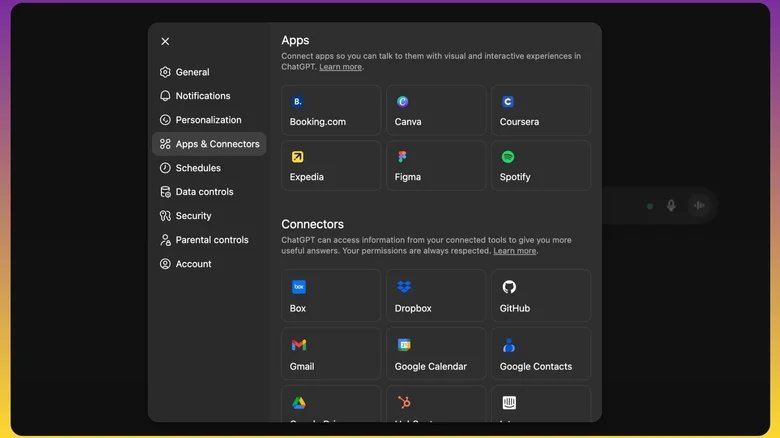
Task: Click the Spotify app icon
Action: point(508,157)
